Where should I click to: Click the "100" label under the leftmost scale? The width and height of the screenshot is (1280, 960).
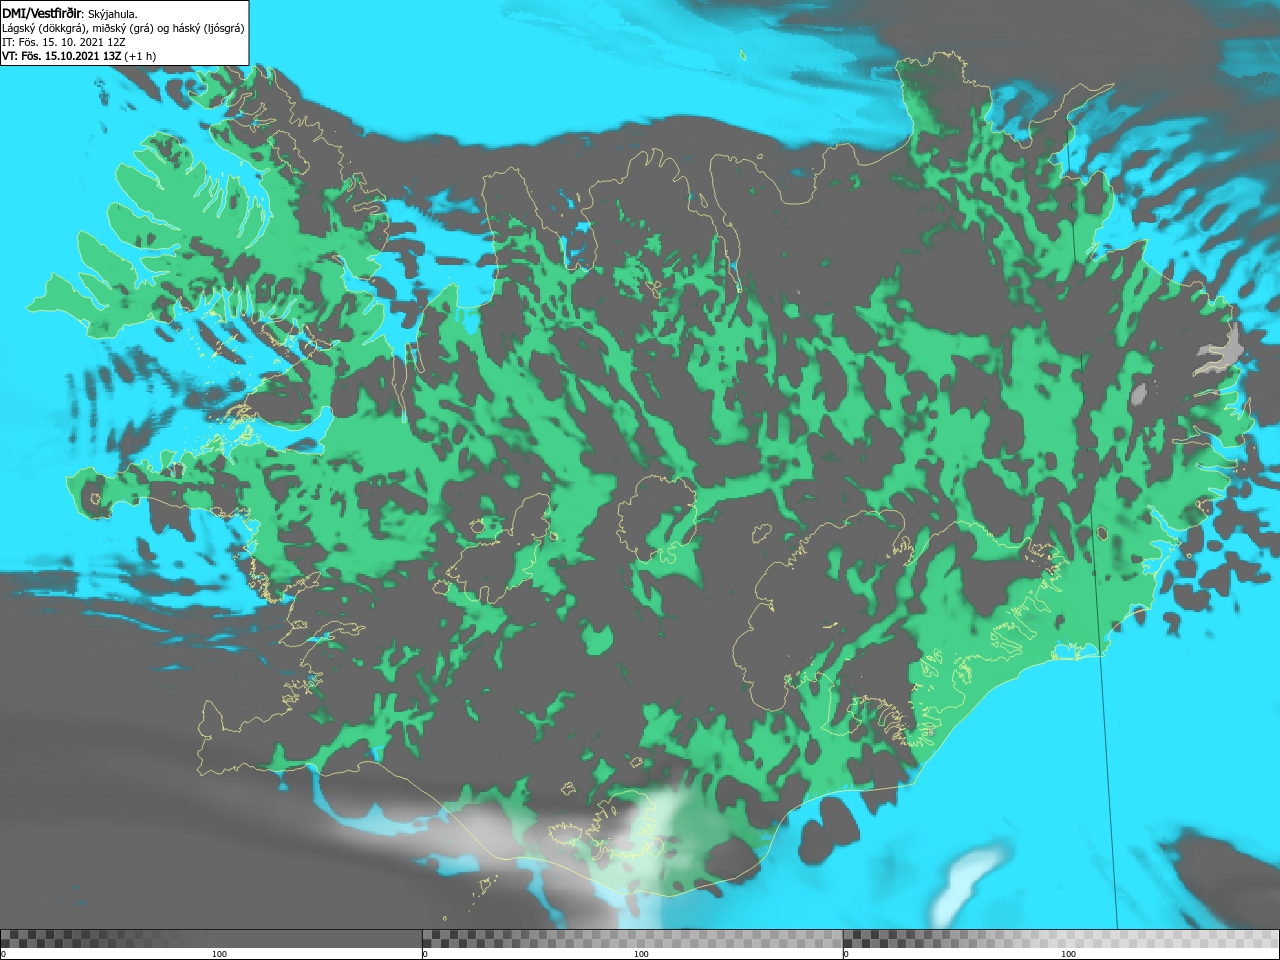click(x=219, y=954)
